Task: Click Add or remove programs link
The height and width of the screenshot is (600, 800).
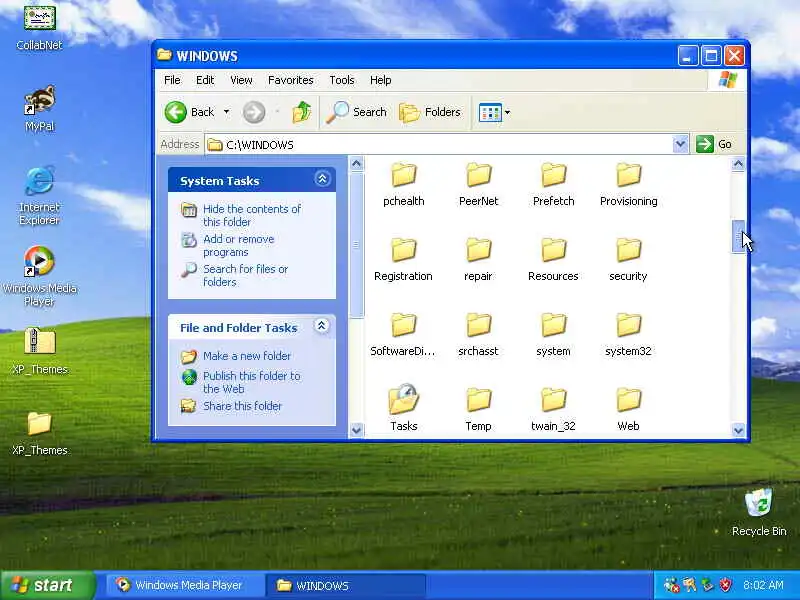Action: coord(239,245)
